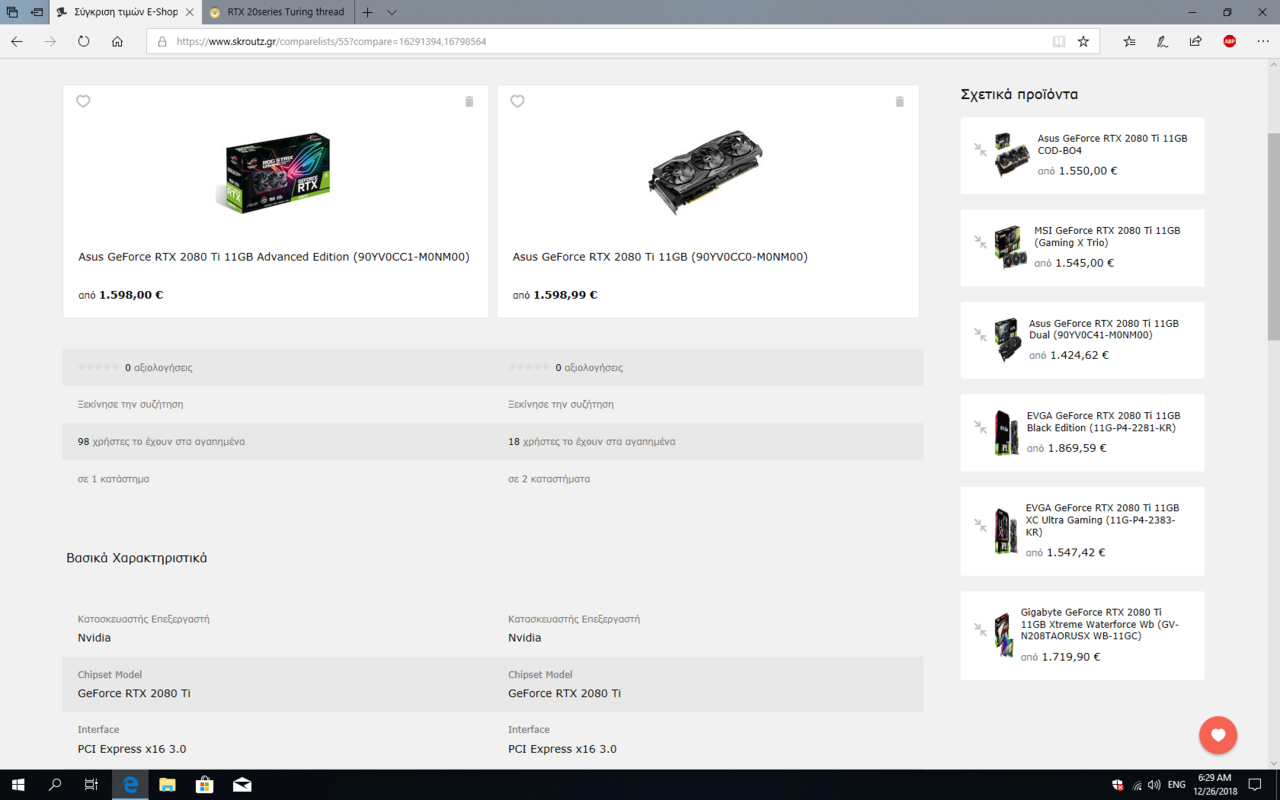The height and width of the screenshot is (800, 1280).
Task: Add EVGA Black Edition to comparison
Action: tap(980, 427)
